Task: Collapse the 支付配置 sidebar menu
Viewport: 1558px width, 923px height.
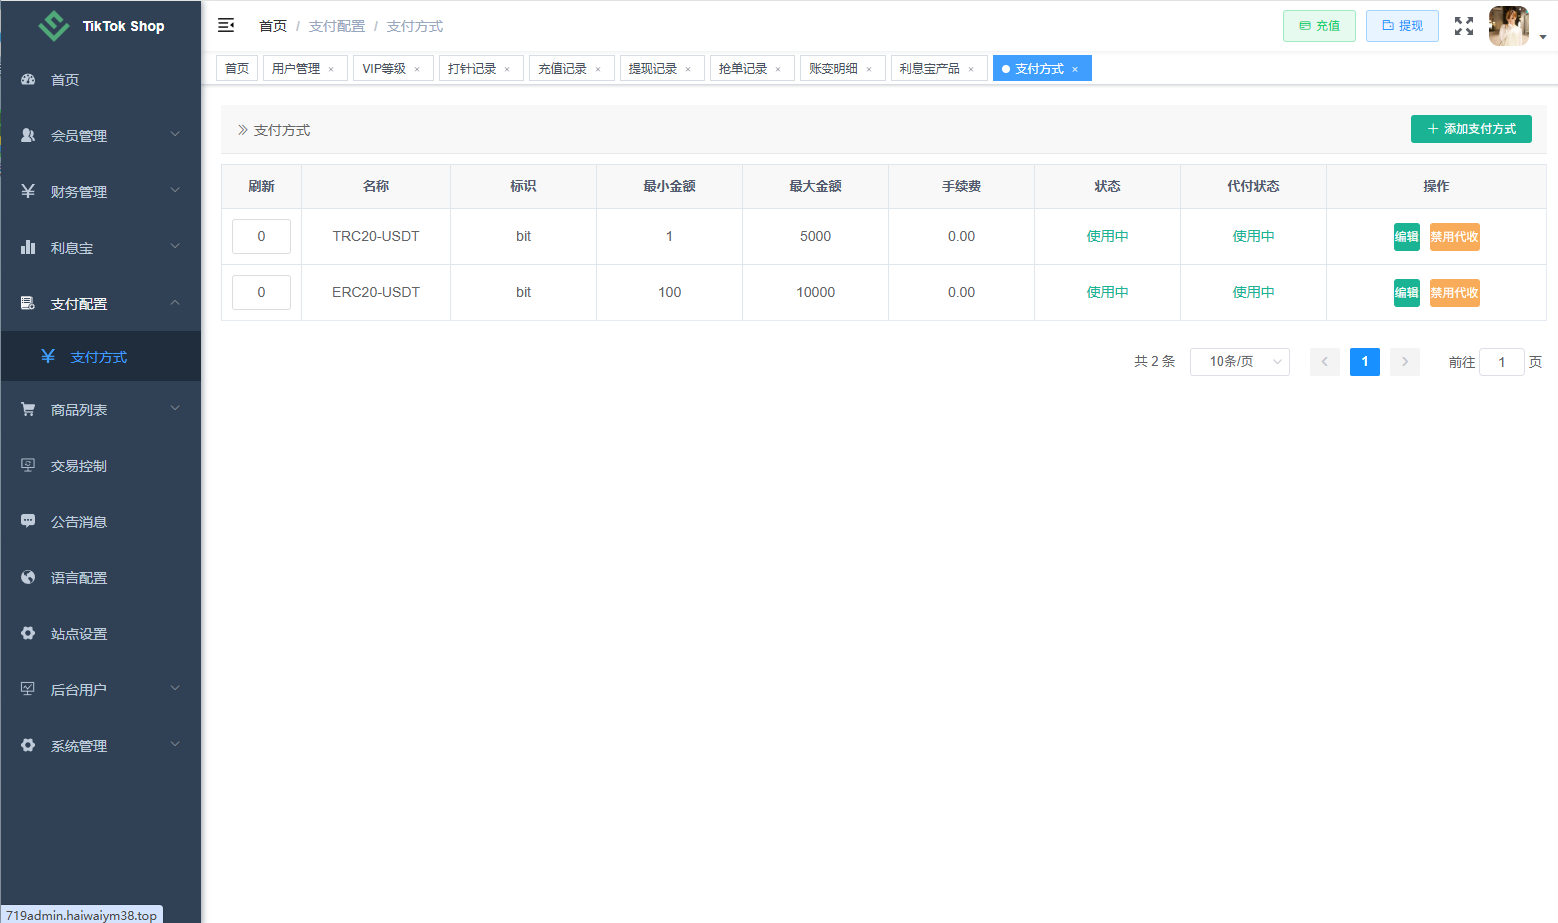Action: (100, 304)
